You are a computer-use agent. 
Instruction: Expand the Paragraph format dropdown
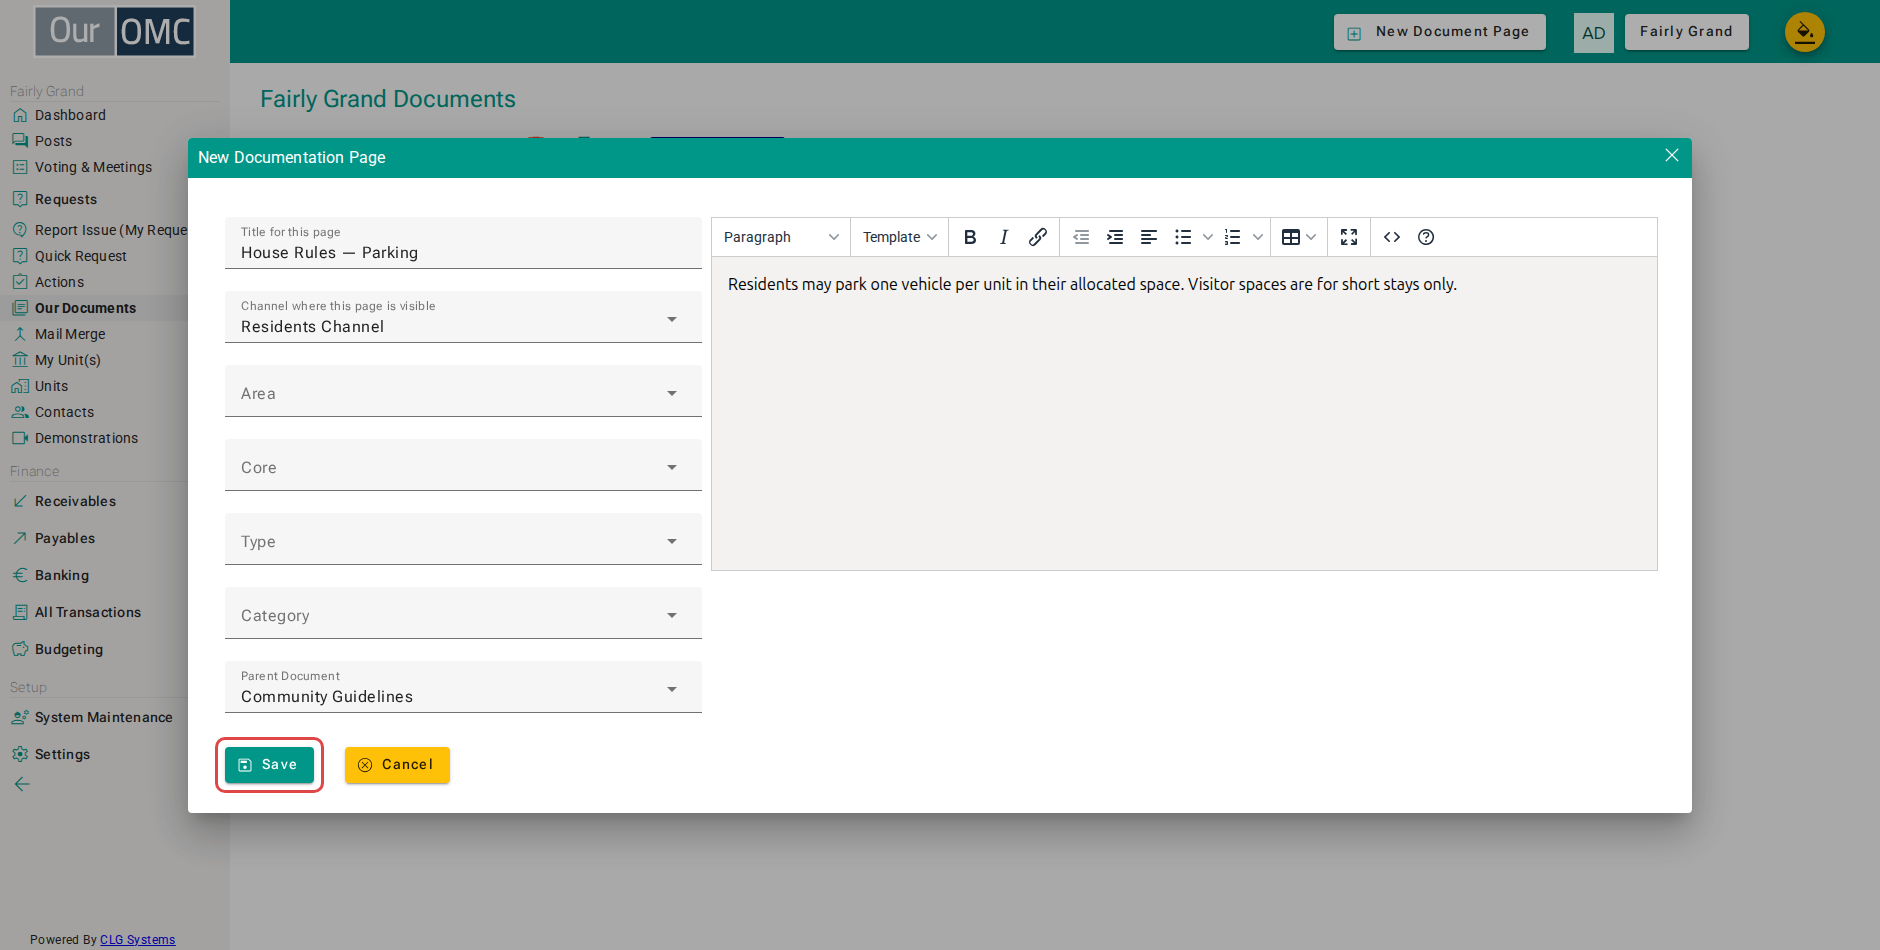tap(781, 237)
